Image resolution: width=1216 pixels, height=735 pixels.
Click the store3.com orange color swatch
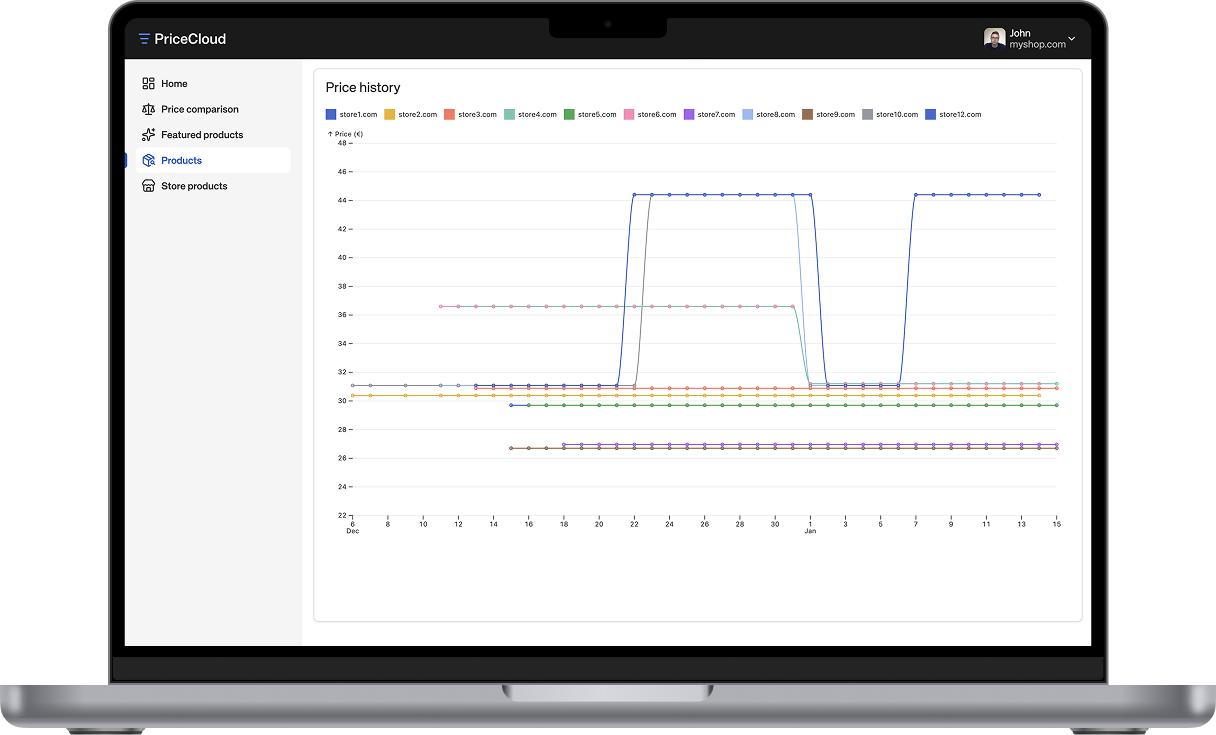[x=450, y=115]
